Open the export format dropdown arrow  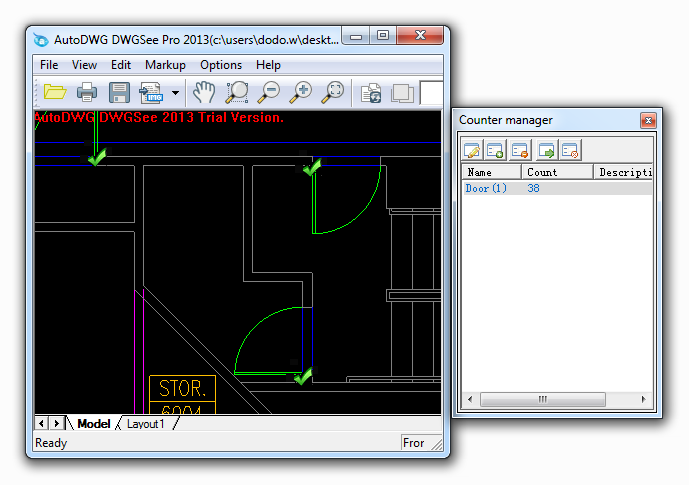(175, 93)
